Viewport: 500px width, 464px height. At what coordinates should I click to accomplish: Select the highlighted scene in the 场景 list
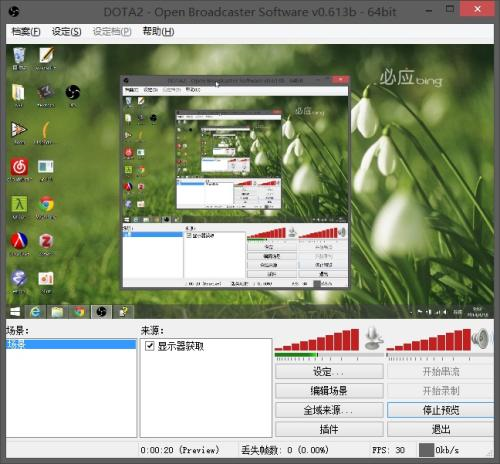coord(71,344)
